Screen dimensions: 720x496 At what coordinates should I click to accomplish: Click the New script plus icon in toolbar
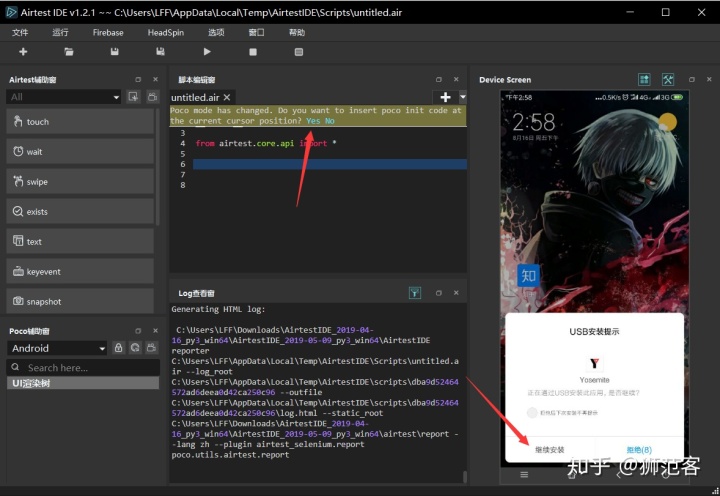tap(23, 52)
